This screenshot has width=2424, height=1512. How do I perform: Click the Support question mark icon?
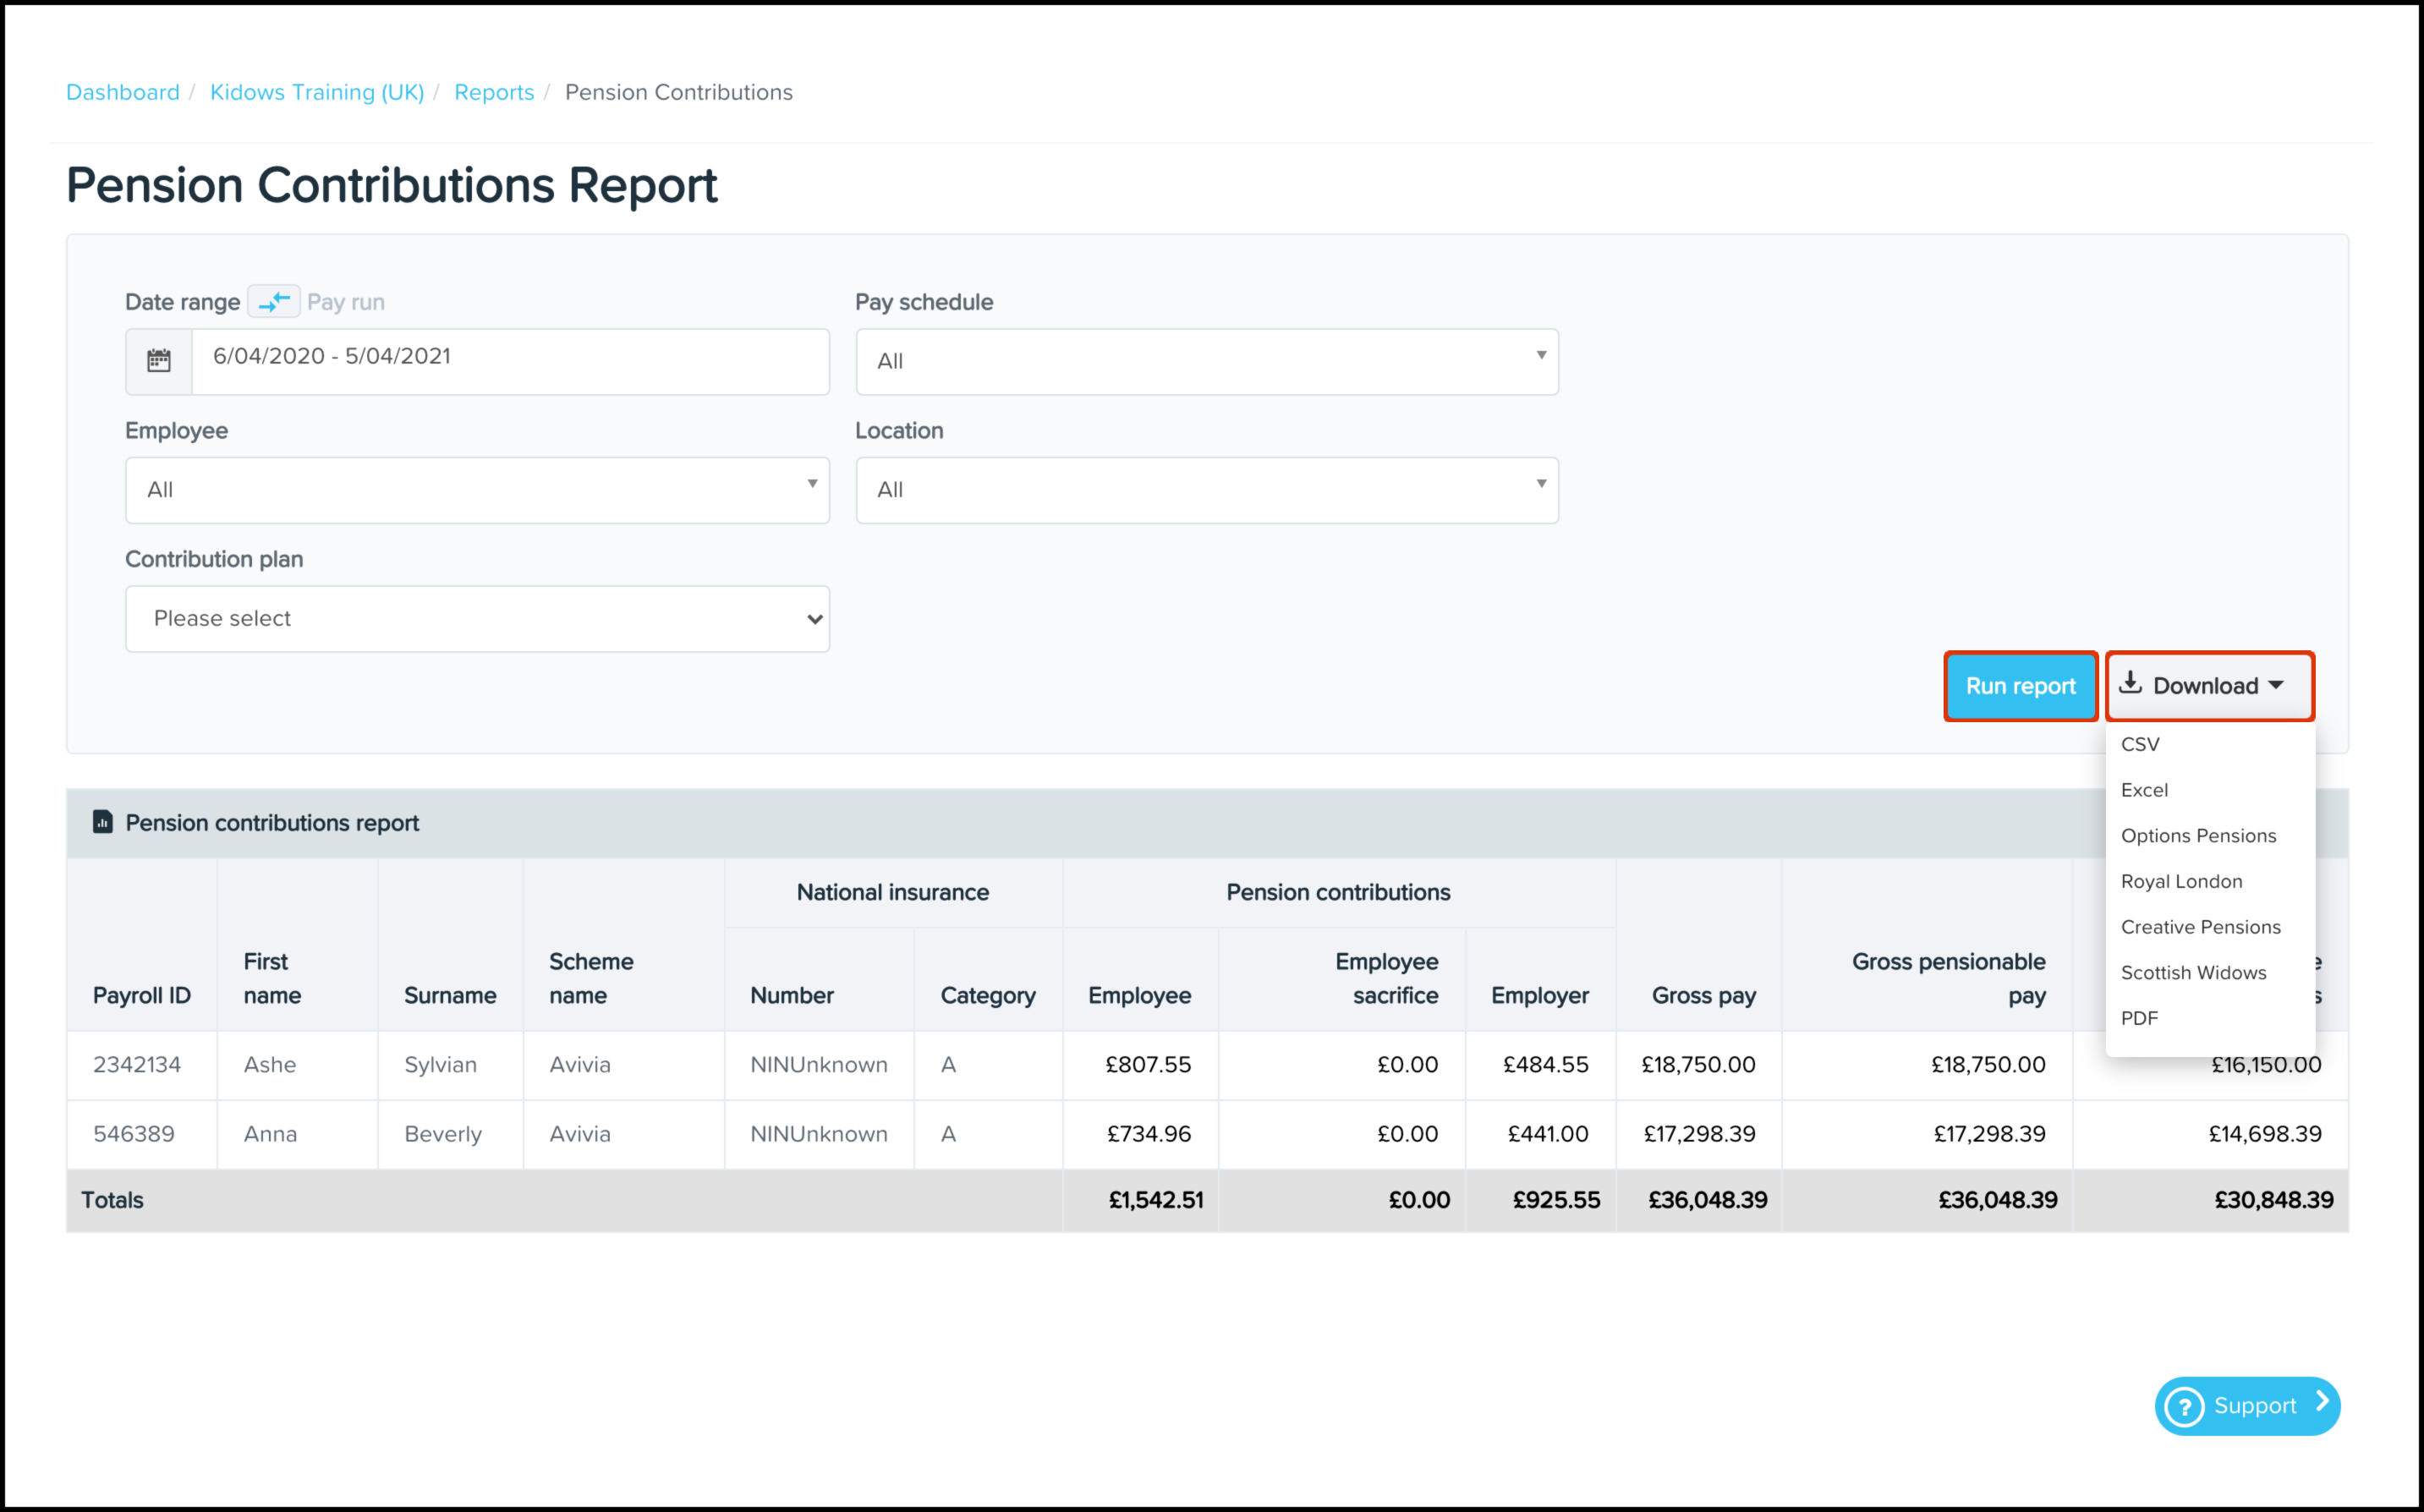point(2184,1406)
